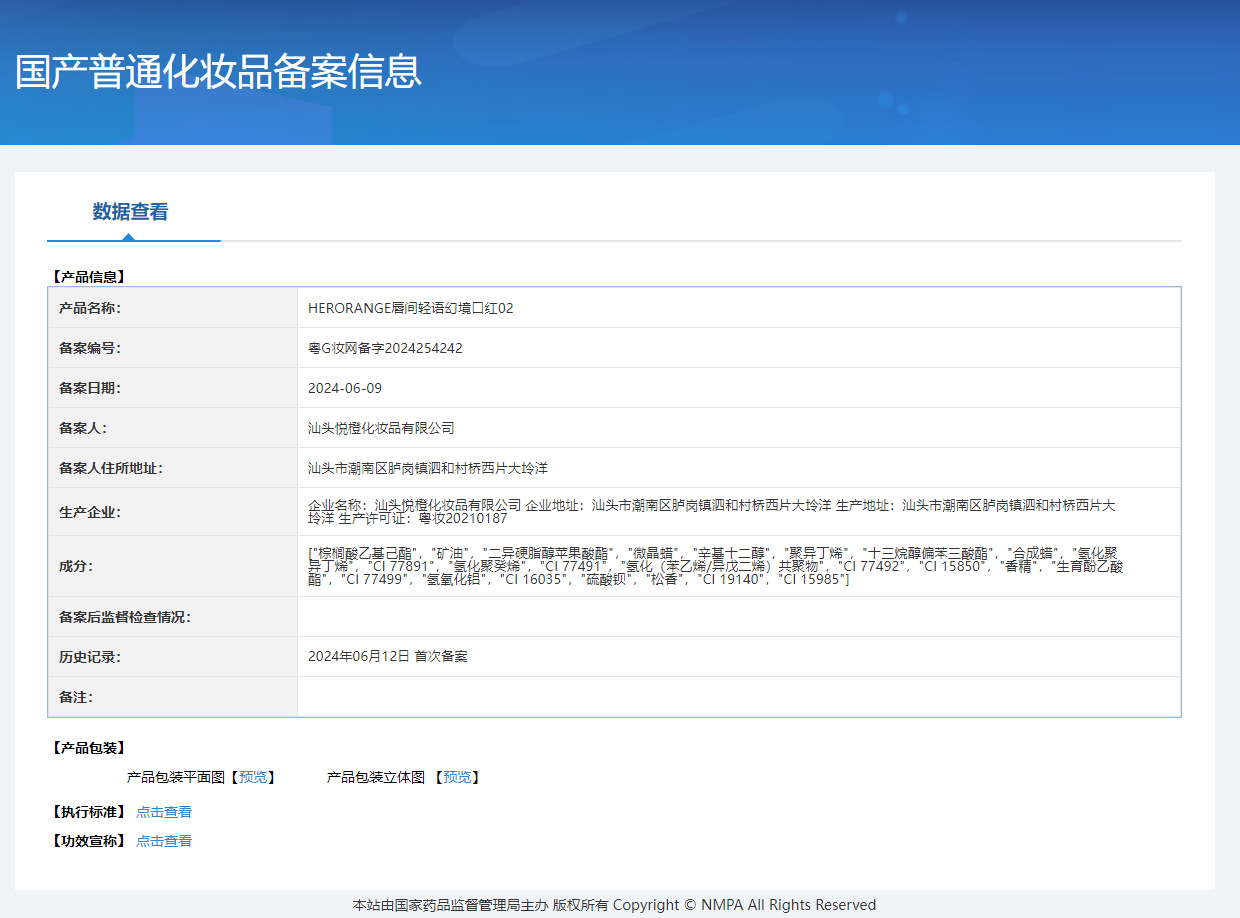
Task: Select the filer's residence address value text
Action: click(x=428, y=468)
